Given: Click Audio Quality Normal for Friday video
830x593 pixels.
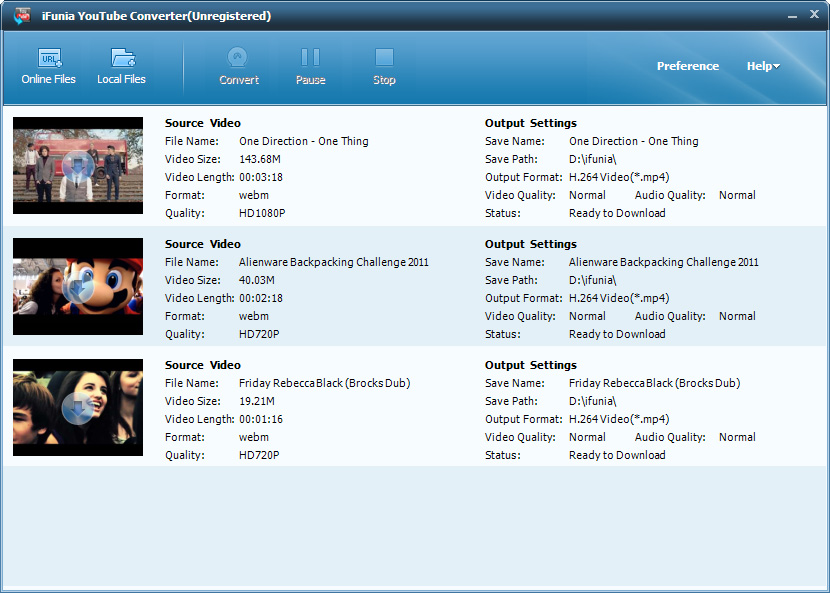Looking at the screenshot, I should pyautogui.click(x=737, y=437).
